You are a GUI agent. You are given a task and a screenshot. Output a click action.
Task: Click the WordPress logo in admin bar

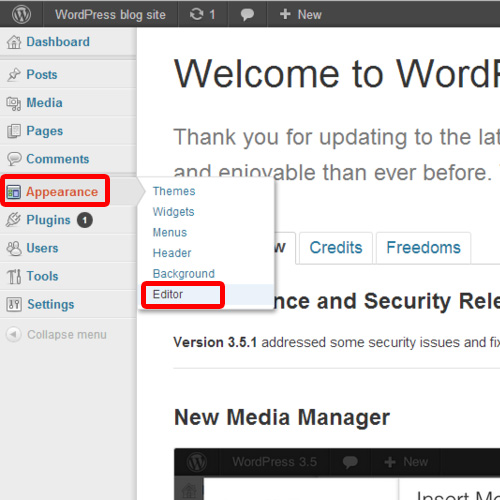pos(21,14)
